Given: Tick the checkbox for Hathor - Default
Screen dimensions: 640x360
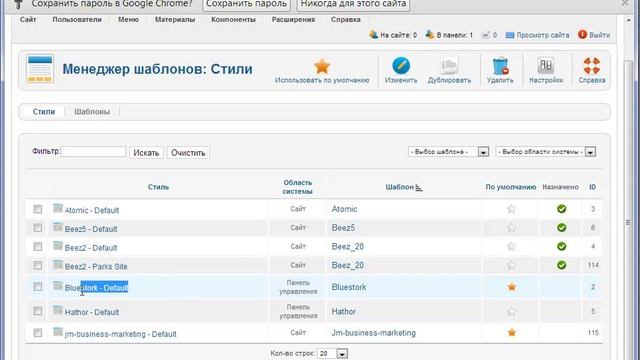Looking at the screenshot, I should click(x=38, y=311).
